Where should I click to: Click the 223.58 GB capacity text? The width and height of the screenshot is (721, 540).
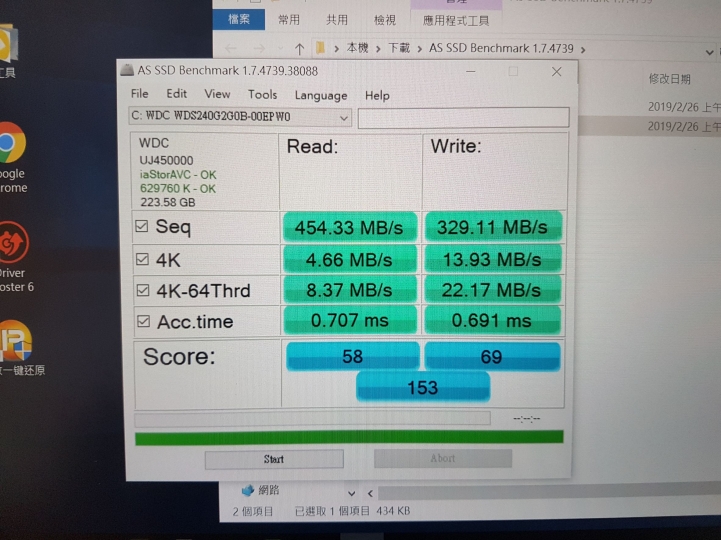[167, 202]
